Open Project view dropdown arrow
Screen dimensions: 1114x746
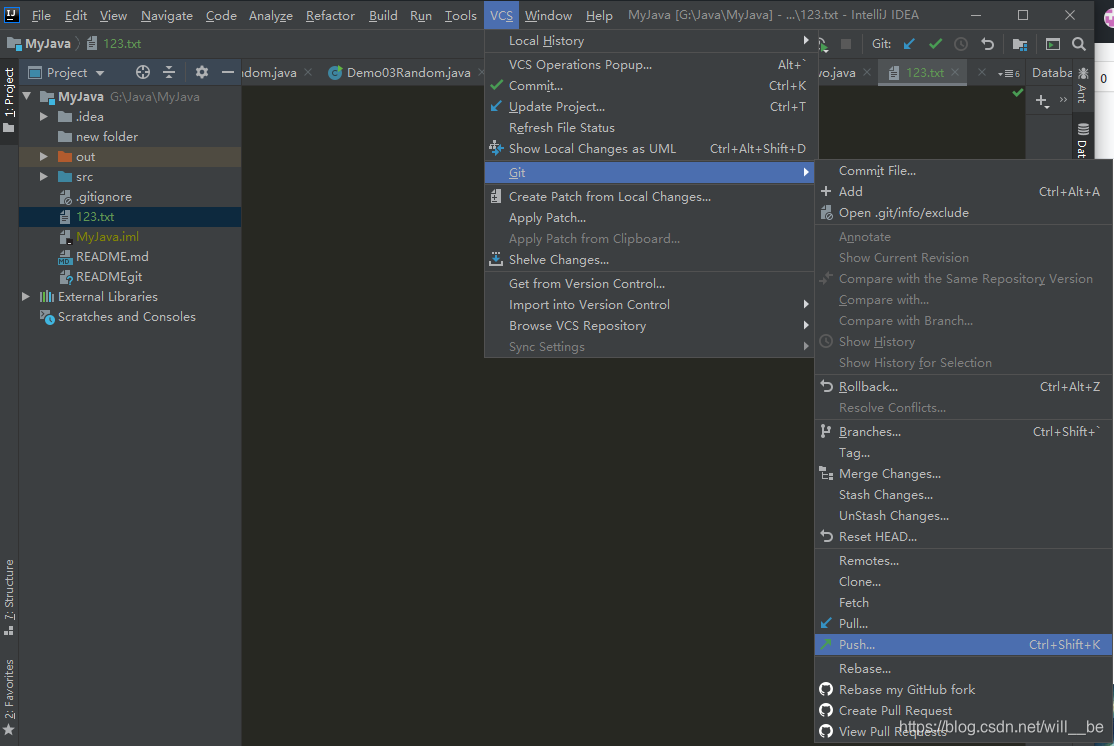click(x=99, y=72)
